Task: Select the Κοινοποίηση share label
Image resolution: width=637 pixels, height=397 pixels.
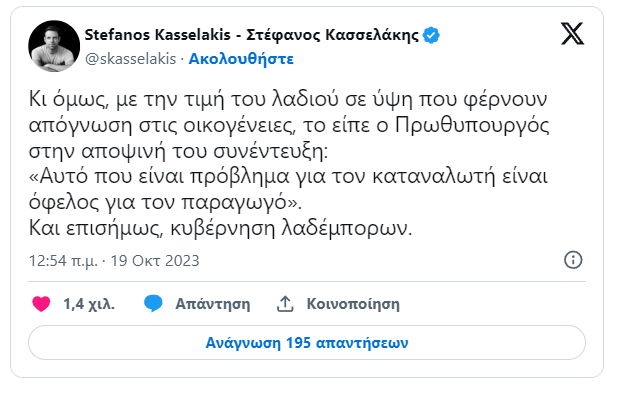Action: coord(353,304)
